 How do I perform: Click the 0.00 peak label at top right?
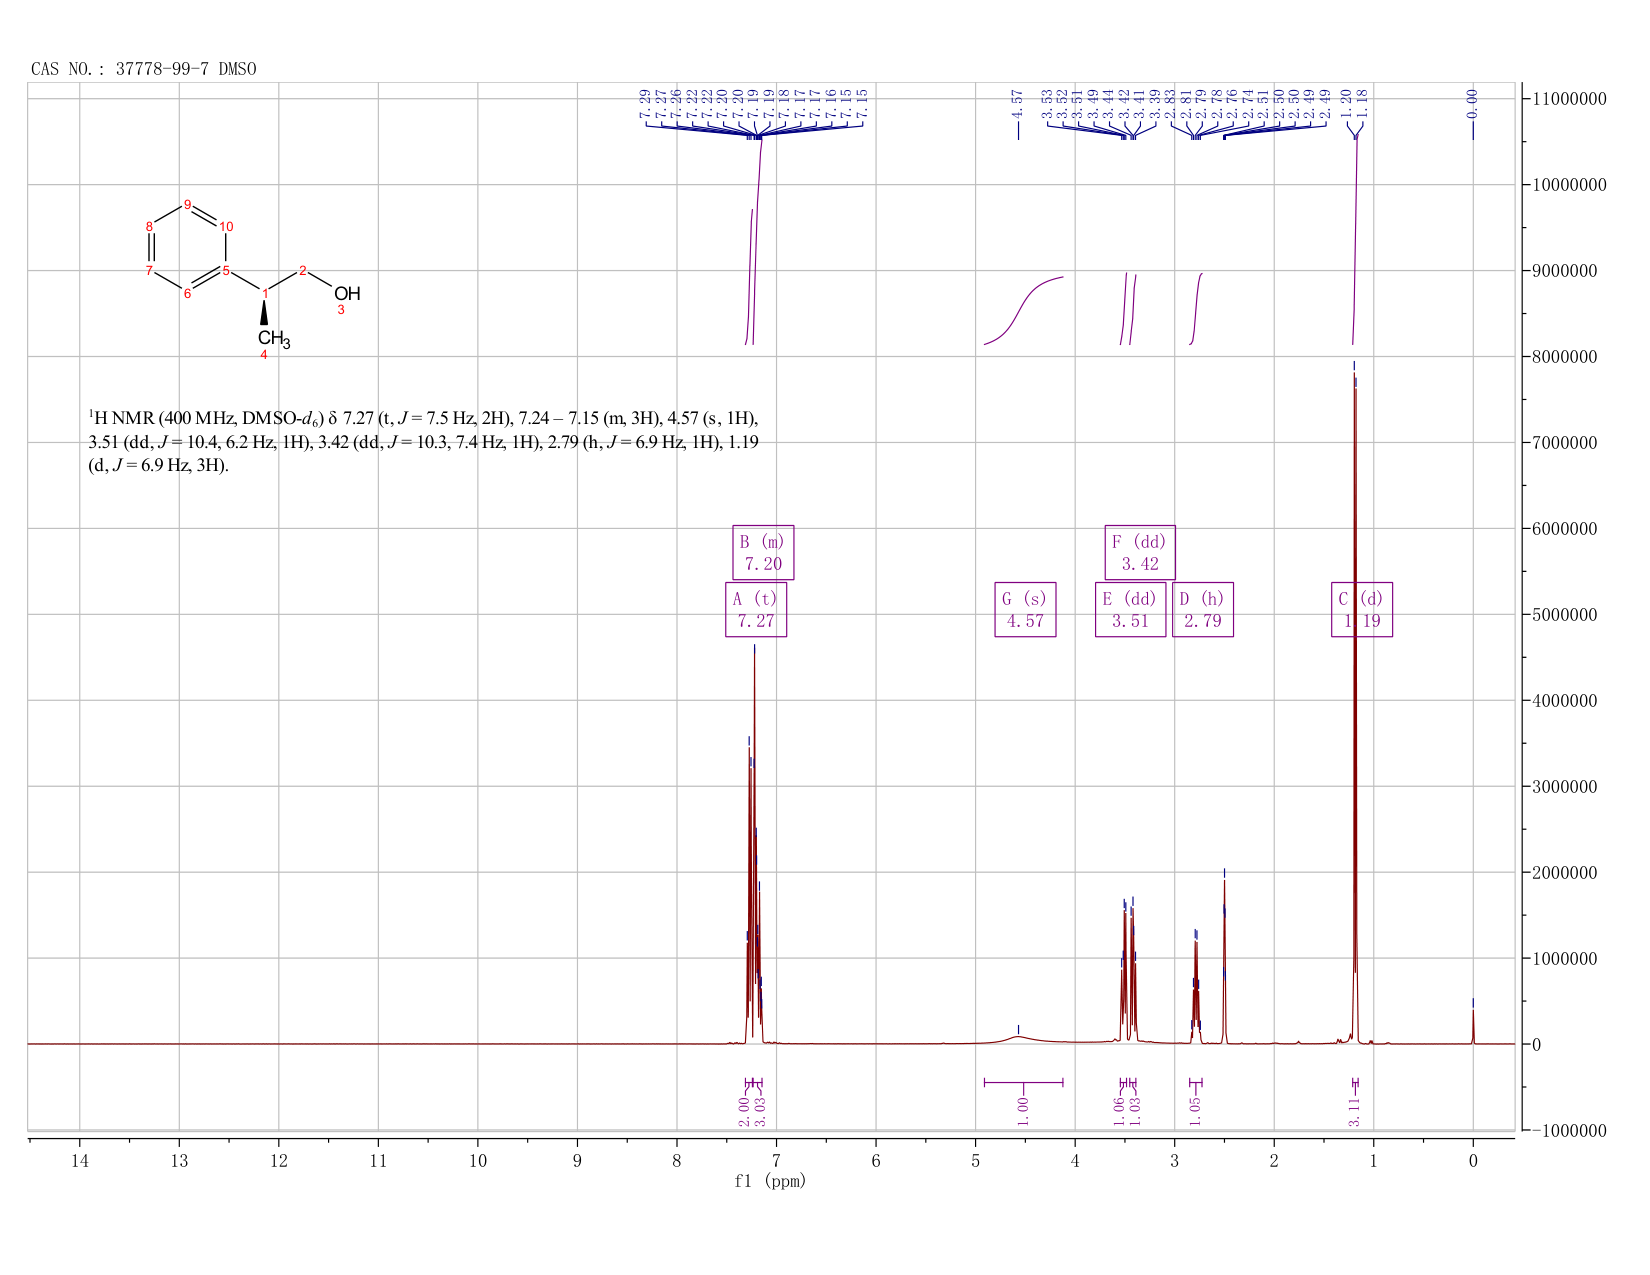(1473, 103)
